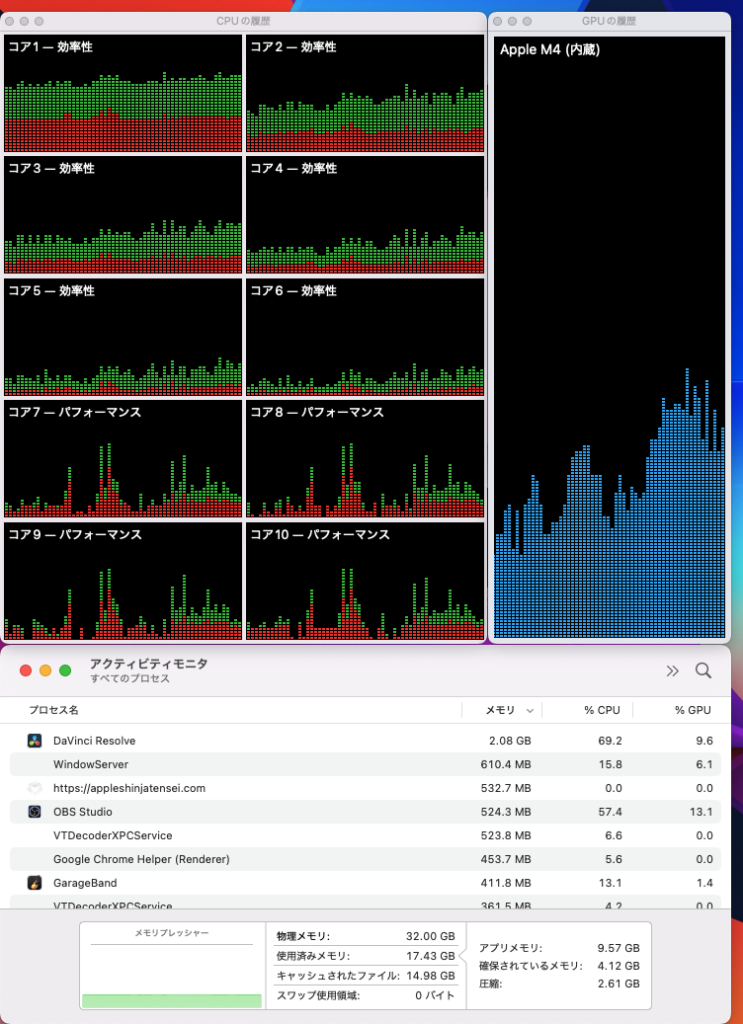The height and width of the screenshot is (1024, 743).
Task: Click the 圧縮 2.61 GB value
Action: (x=618, y=984)
